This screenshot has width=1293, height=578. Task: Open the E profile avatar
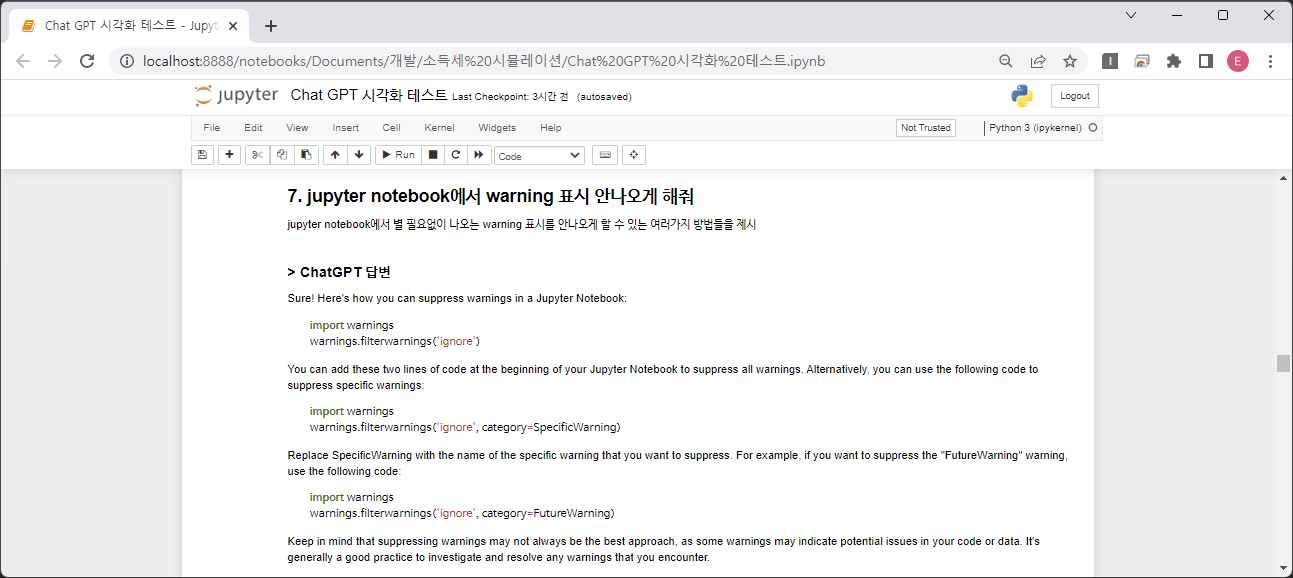pyautogui.click(x=1238, y=61)
